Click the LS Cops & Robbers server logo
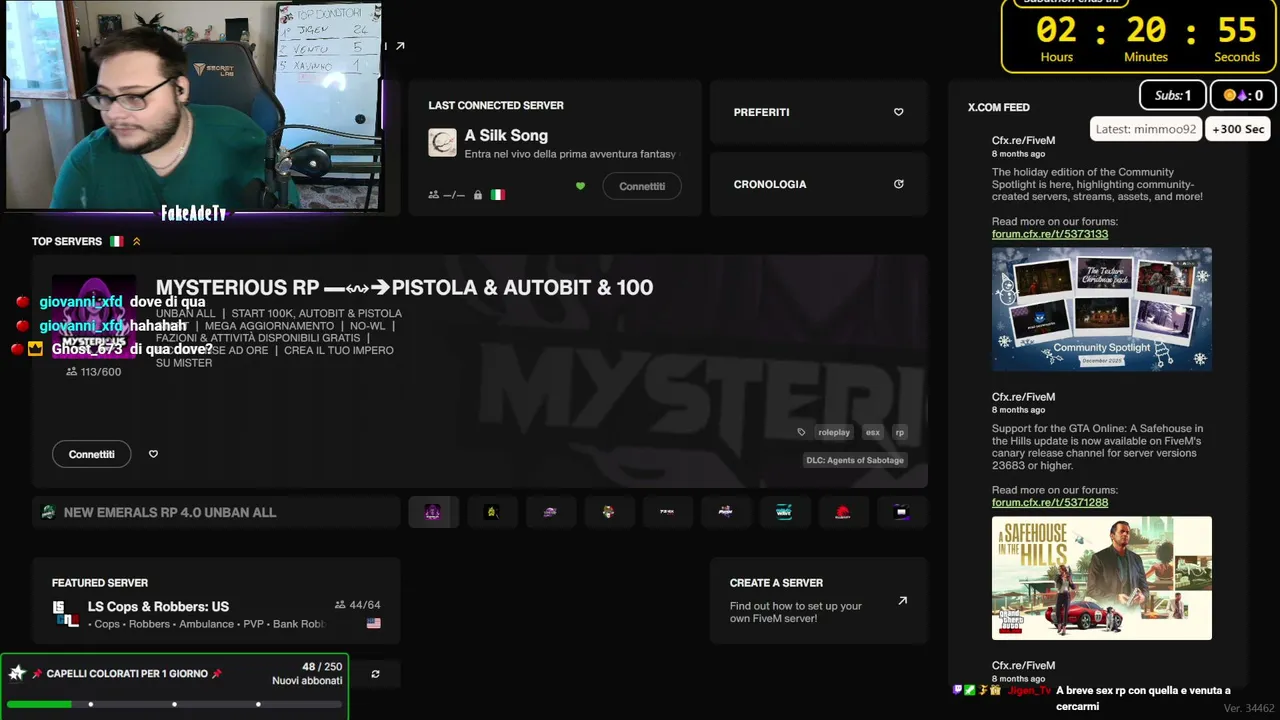The width and height of the screenshot is (1280, 720). [x=66, y=614]
